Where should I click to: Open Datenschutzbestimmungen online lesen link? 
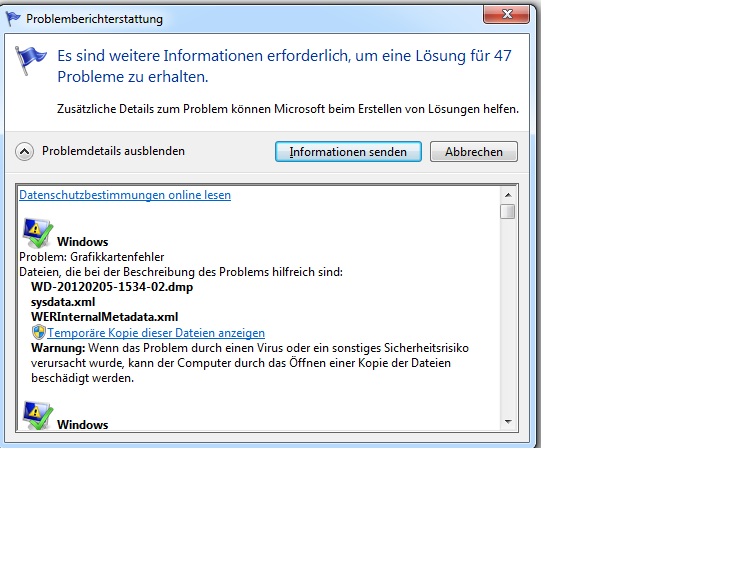(x=125, y=195)
